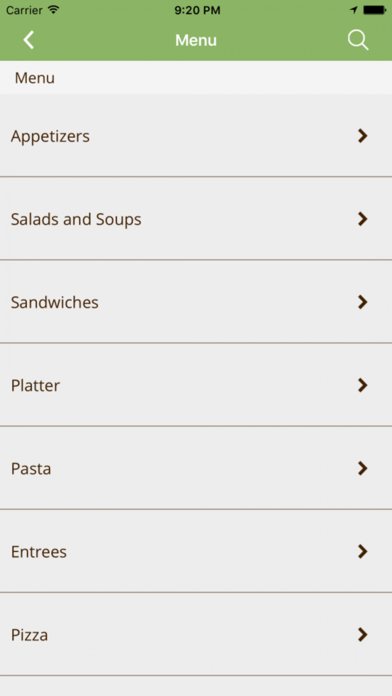Screen dimensions: 392x696
Task: Tap the Platter row chevron
Action: pos(363,385)
